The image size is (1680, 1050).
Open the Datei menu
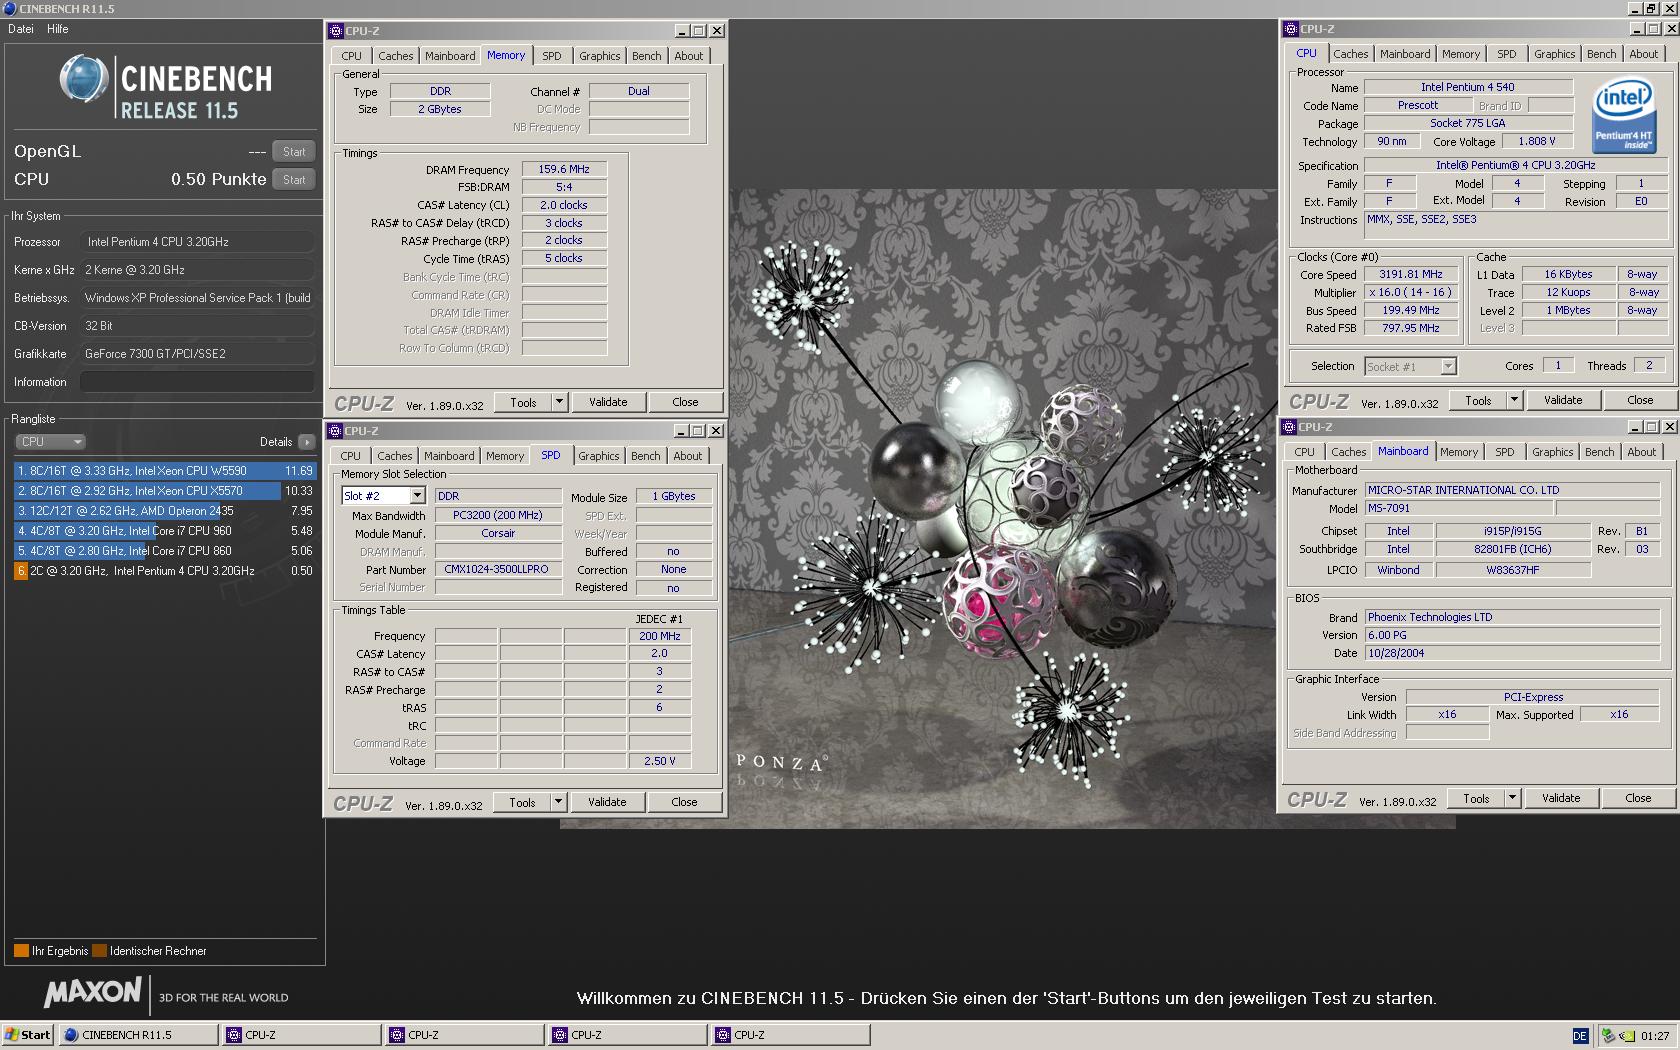click(x=21, y=29)
